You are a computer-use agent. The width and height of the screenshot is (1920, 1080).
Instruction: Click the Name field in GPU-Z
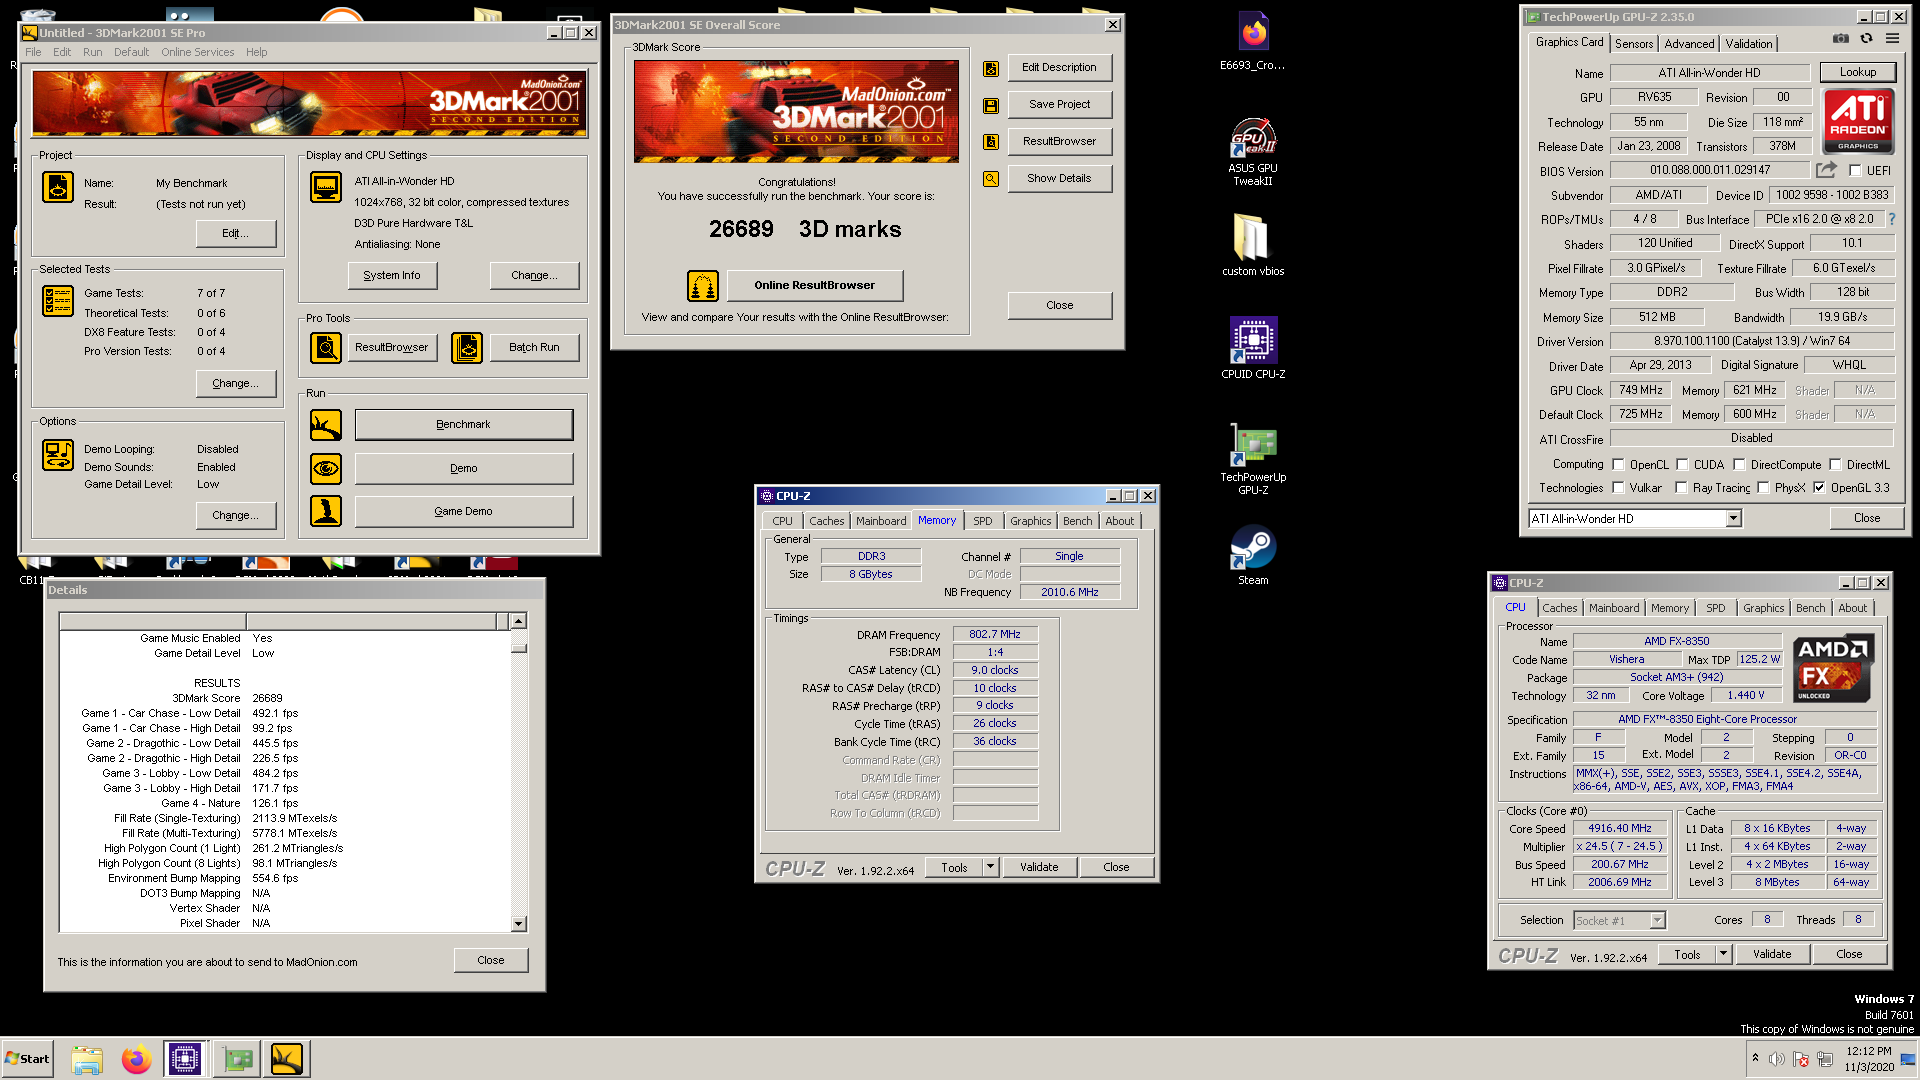(x=1709, y=73)
